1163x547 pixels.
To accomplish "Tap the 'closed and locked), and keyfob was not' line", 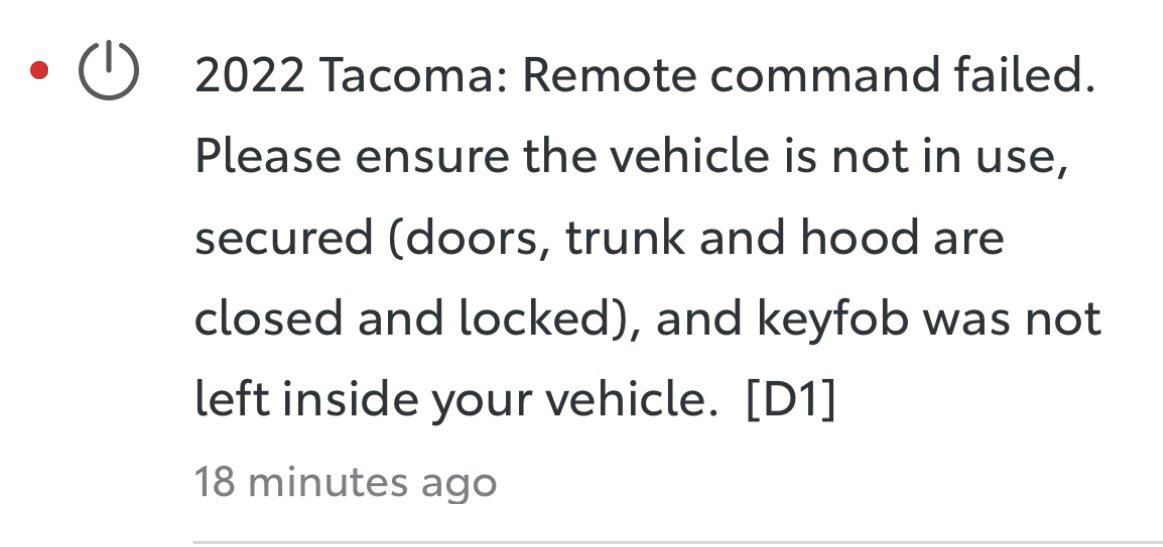I will (x=648, y=319).
